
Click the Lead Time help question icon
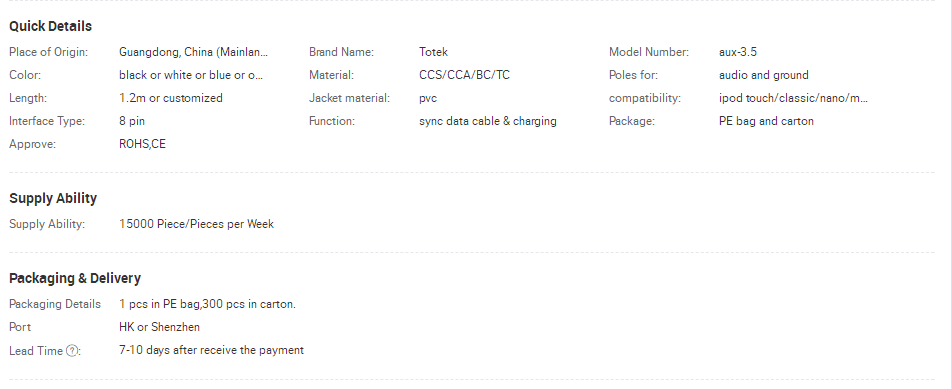coord(72,351)
